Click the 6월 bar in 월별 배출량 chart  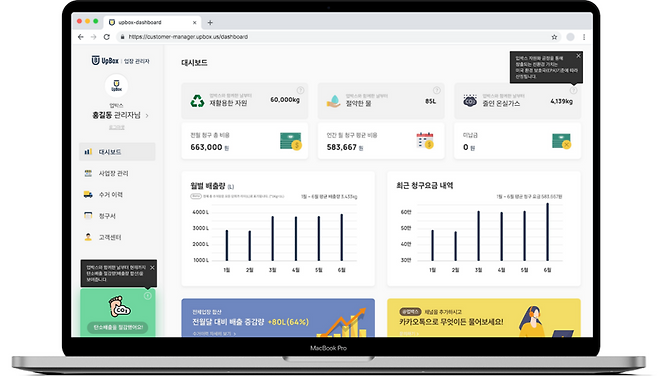342,238
